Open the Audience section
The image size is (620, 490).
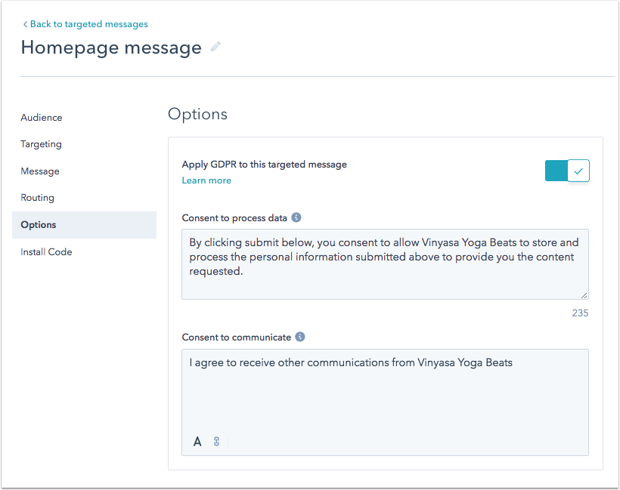pyautogui.click(x=42, y=117)
